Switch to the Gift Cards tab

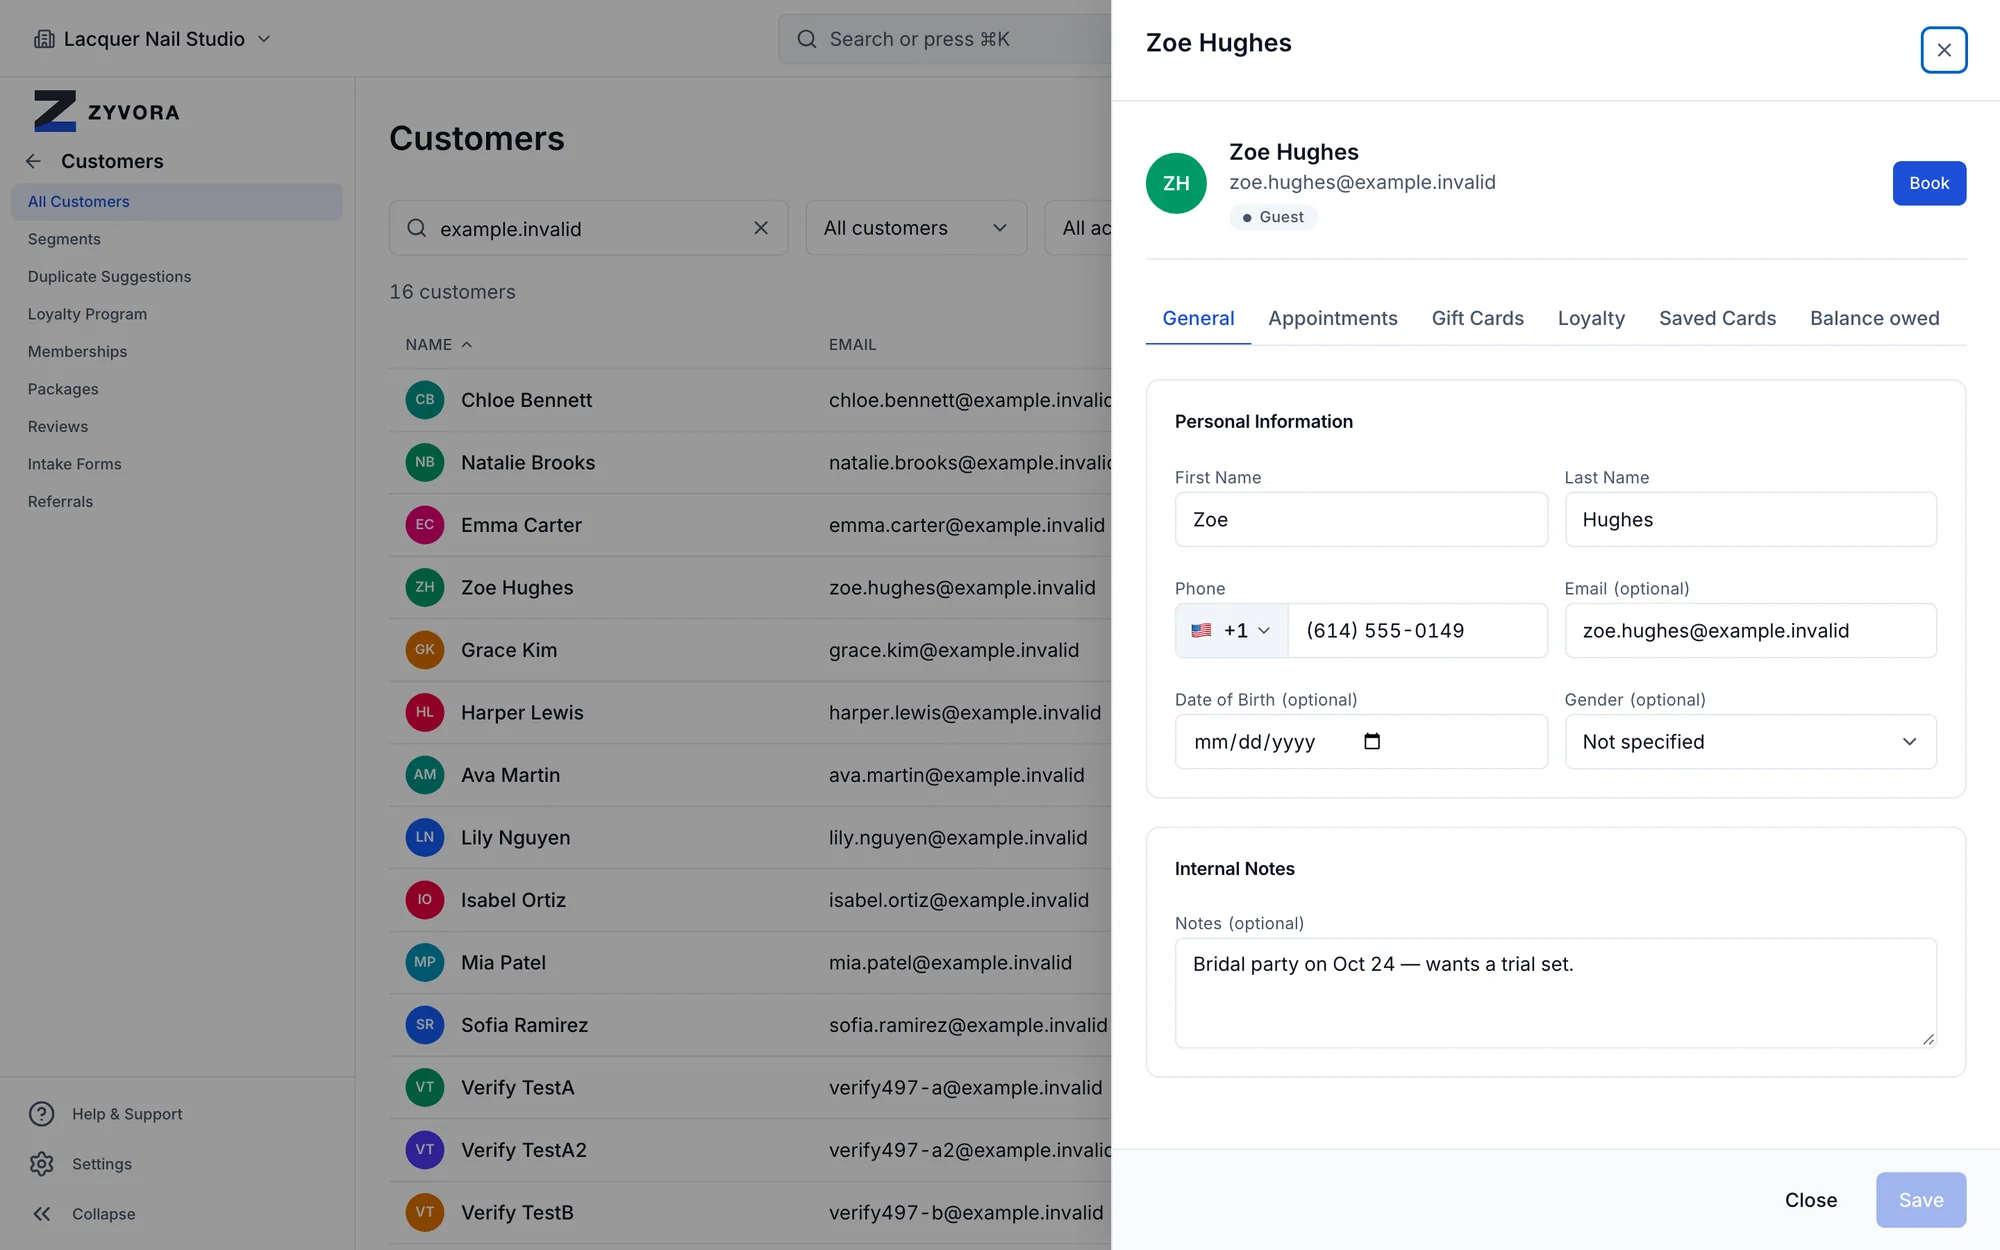(x=1477, y=318)
